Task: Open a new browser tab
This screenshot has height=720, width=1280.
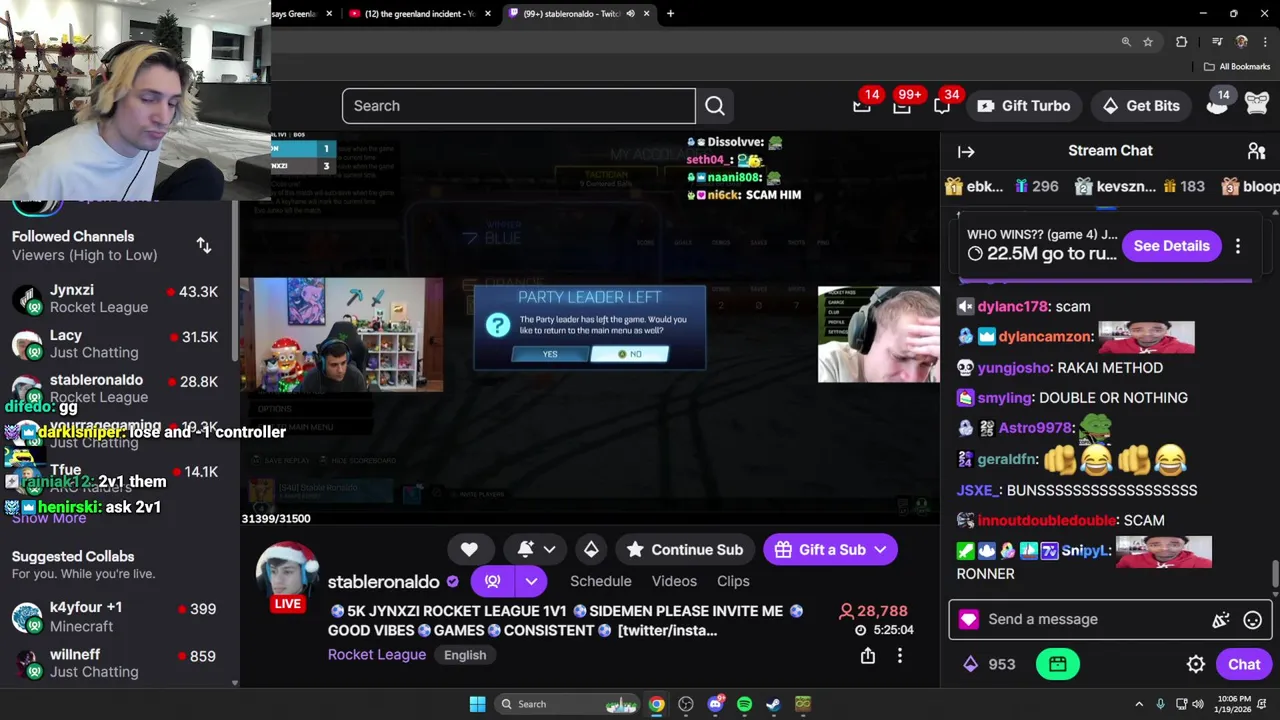Action: (670, 14)
